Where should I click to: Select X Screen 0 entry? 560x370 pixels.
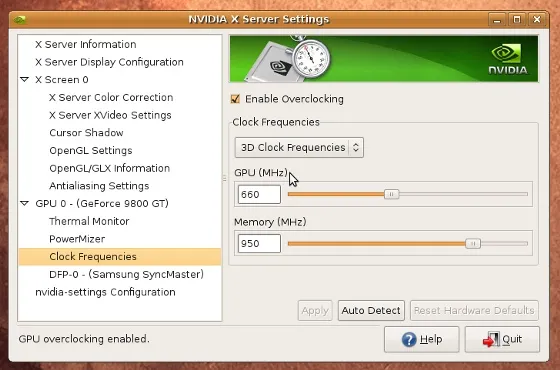click(62, 80)
